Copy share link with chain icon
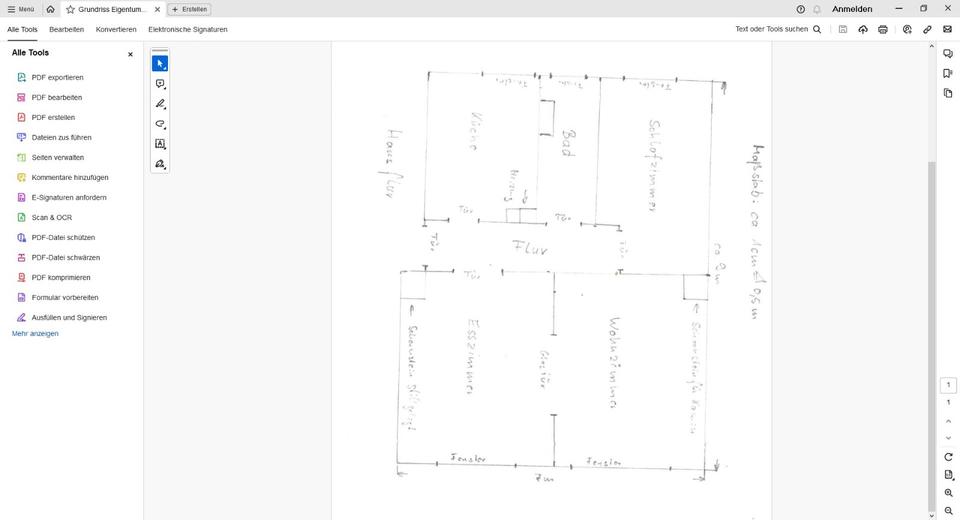 tap(927, 30)
